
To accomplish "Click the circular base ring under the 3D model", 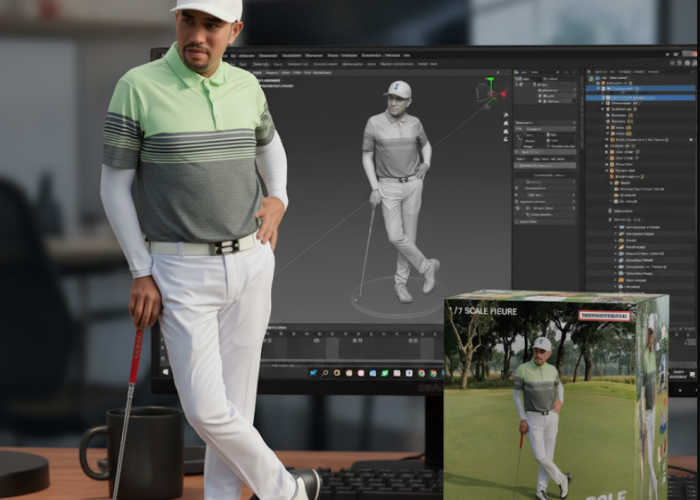I will click(x=399, y=298).
